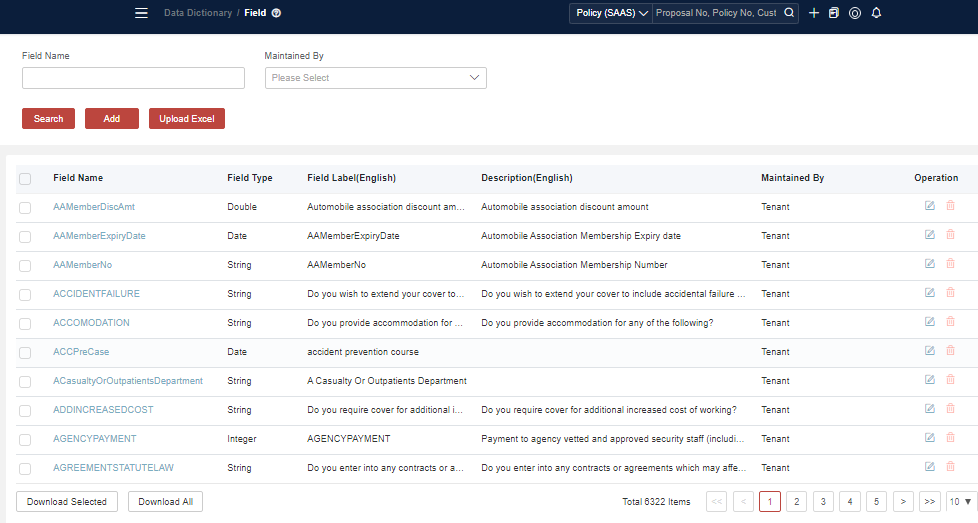Edit the AAMemberDiscAmt row
This screenshot has width=978, height=523.
click(929, 206)
